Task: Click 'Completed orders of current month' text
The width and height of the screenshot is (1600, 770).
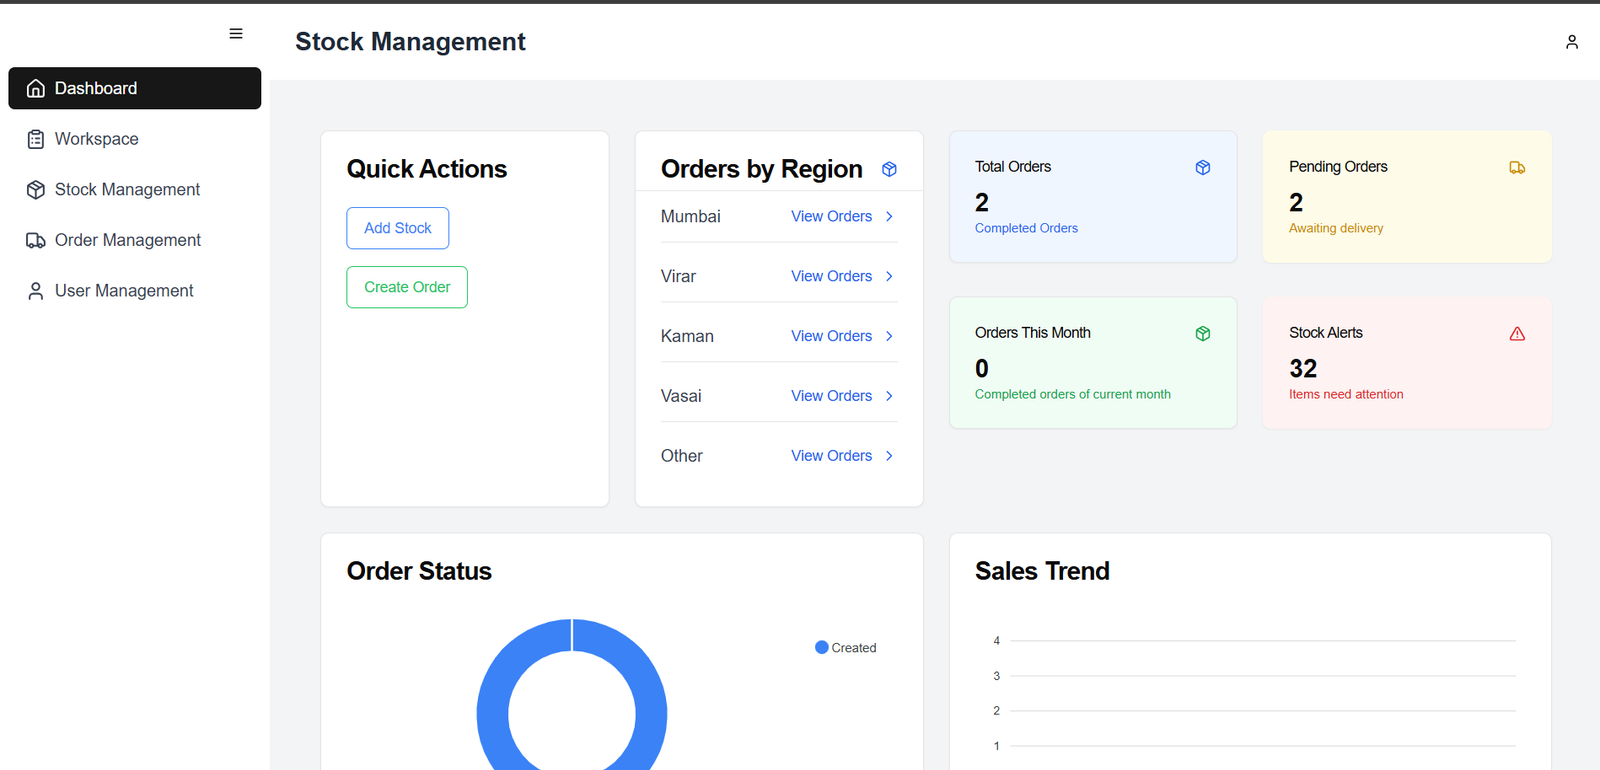Action: click(x=1073, y=394)
